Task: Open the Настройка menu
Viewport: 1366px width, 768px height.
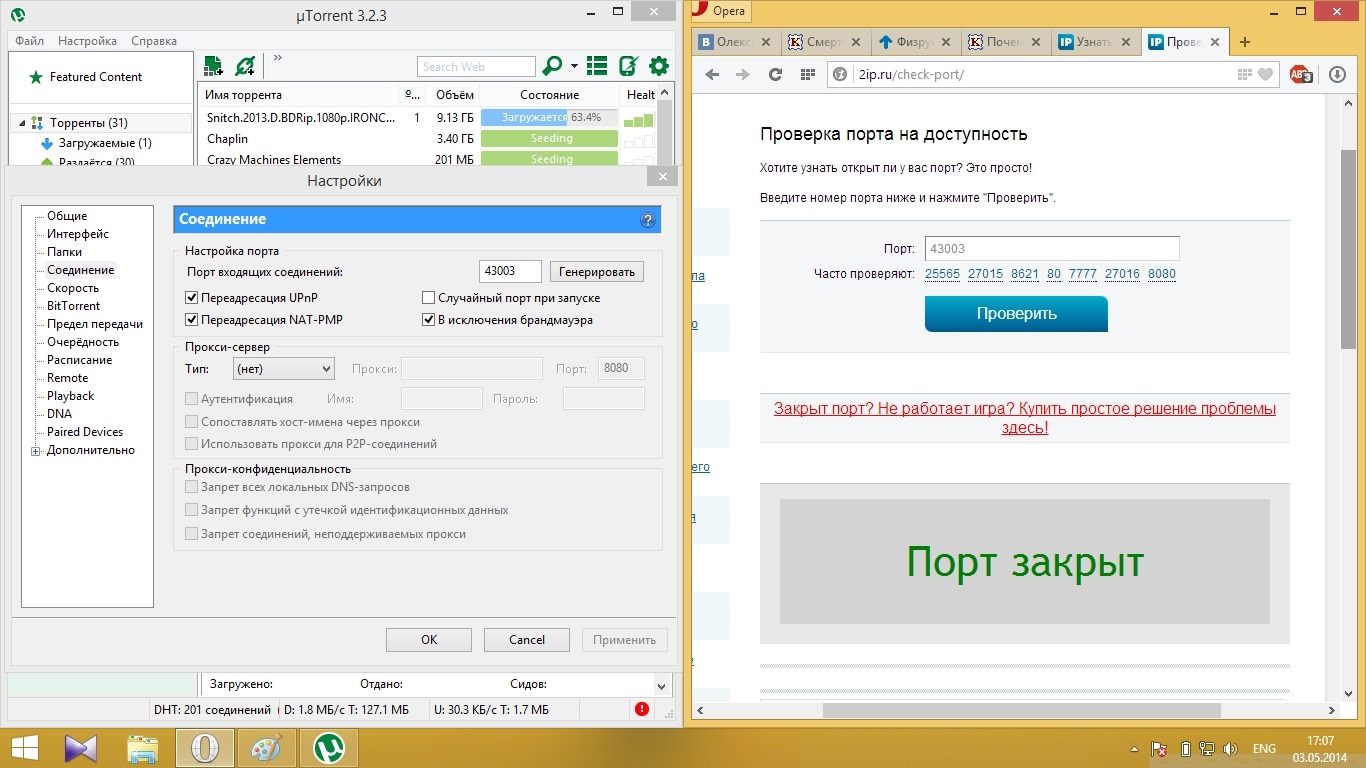Action: pyautogui.click(x=87, y=41)
